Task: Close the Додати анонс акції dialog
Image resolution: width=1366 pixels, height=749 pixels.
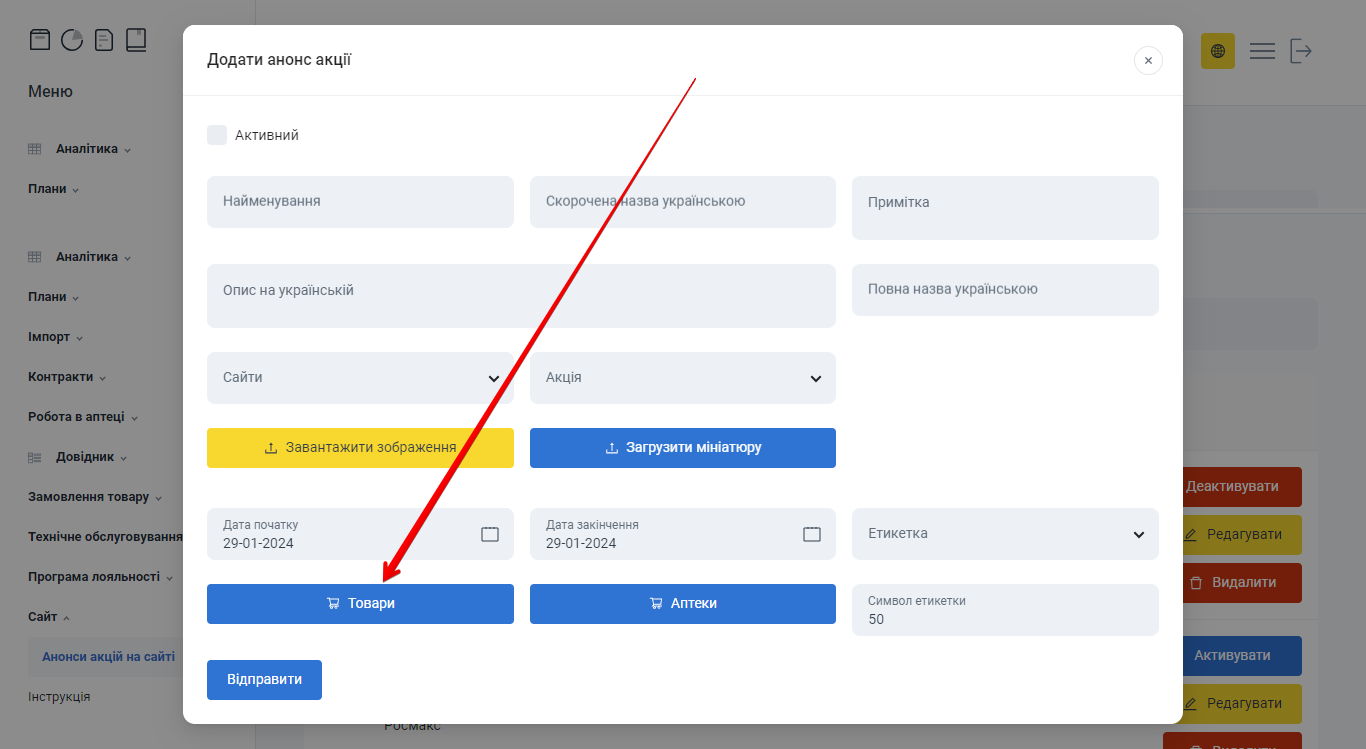Action: tap(1148, 61)
